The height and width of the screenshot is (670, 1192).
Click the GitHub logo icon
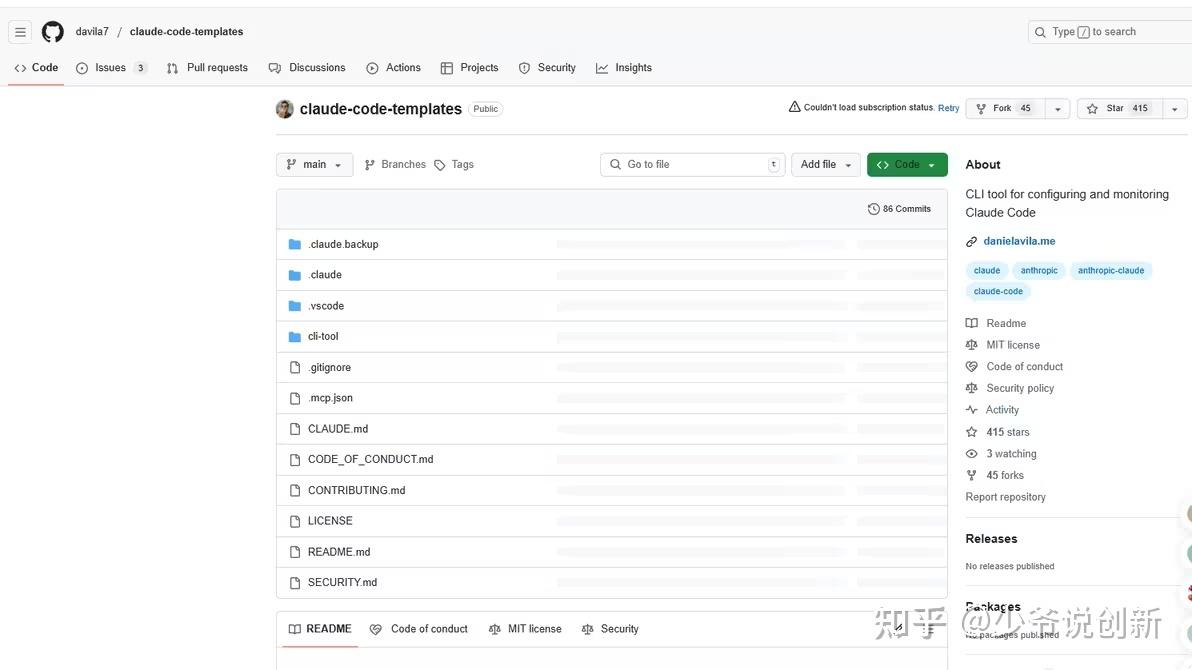click(x=52, y=32)
